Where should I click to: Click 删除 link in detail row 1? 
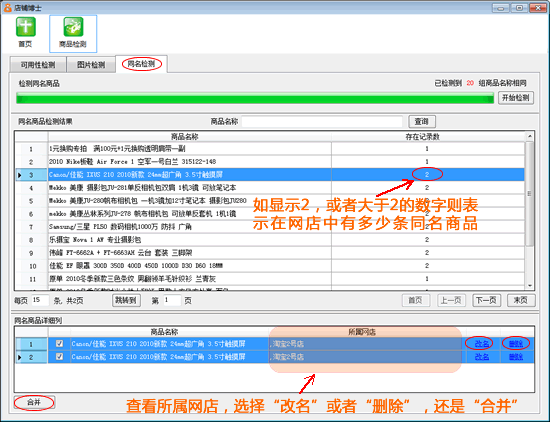click(516, 344)
